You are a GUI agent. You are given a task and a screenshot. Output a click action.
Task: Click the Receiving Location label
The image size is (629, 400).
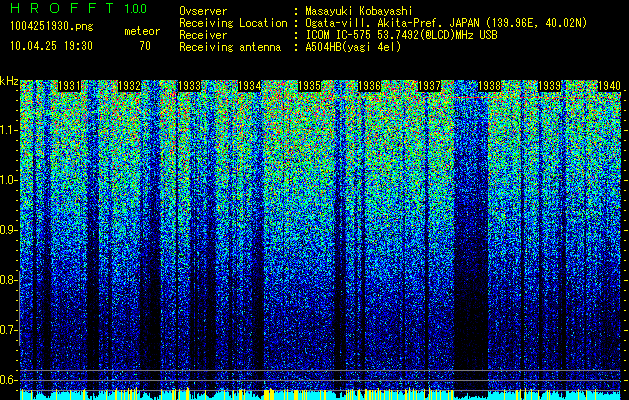click(233, 23)
